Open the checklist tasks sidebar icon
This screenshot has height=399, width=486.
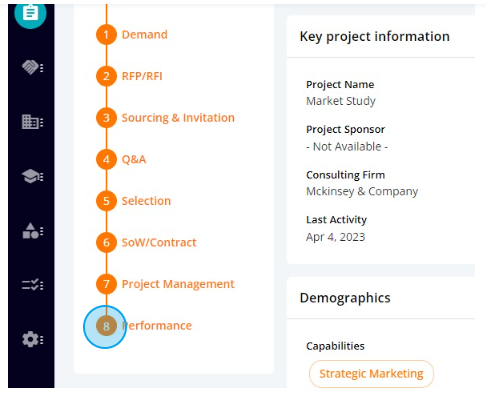(32, 285)
